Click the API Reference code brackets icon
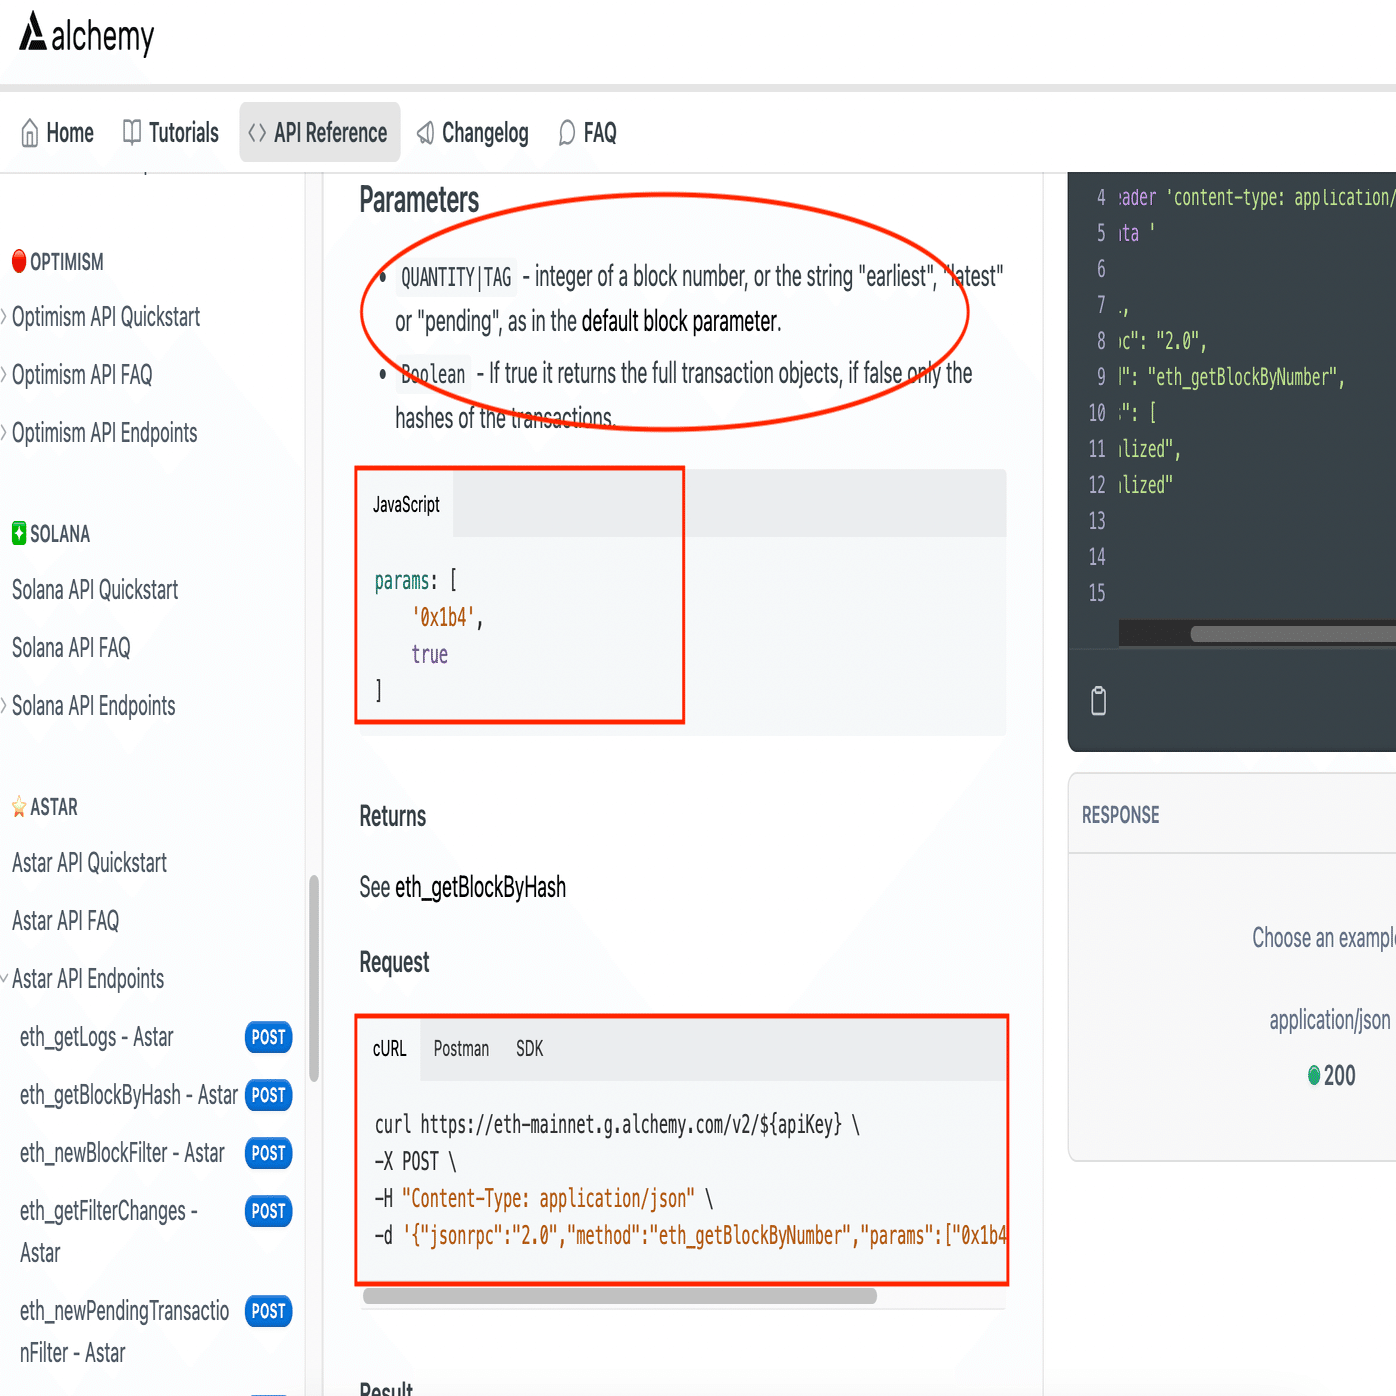 258,131
